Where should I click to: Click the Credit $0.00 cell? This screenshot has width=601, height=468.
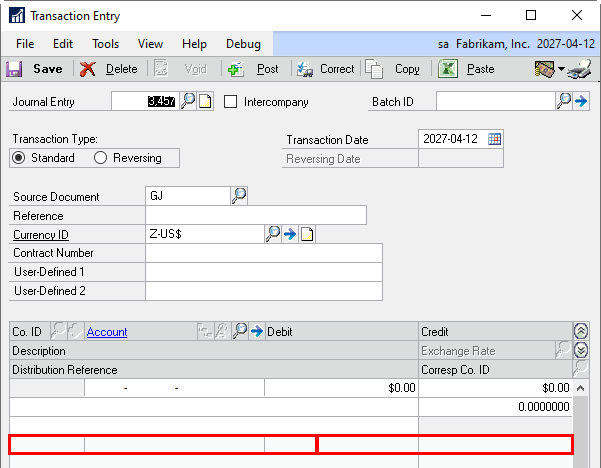(495, 388)
